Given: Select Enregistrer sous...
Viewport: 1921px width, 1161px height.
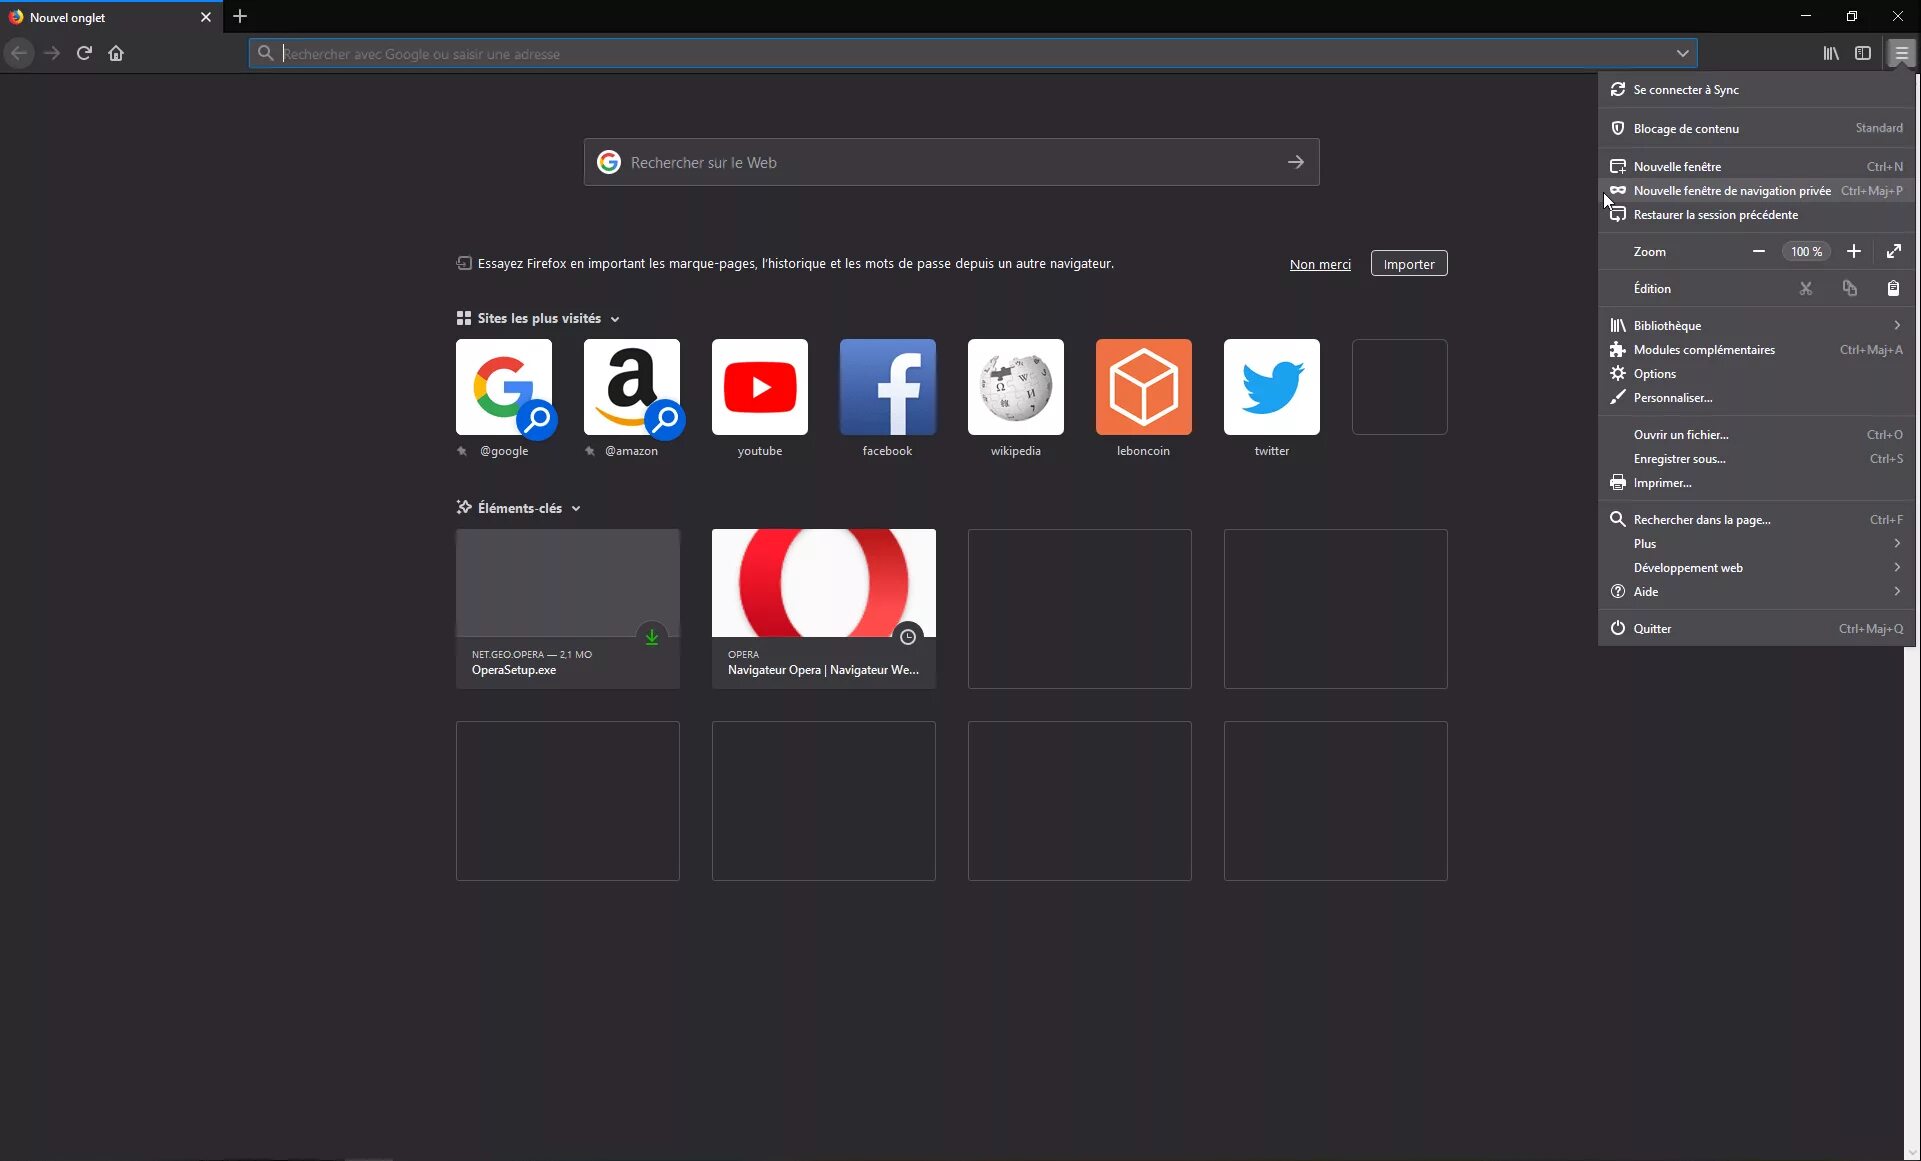Looking at the screenshot, I should tap(1756, 458).
